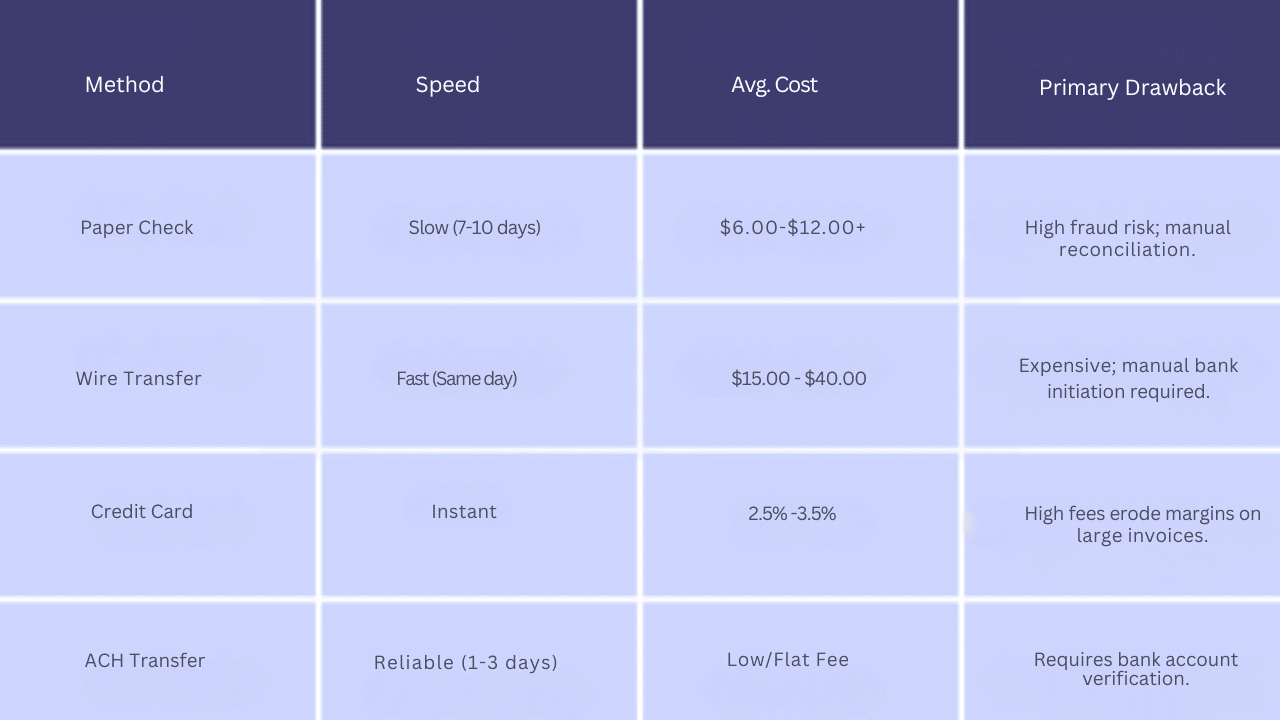Select the manual bank initiation drawback text
This screenshot has height=720, width=1280.
coord(1128,379)
